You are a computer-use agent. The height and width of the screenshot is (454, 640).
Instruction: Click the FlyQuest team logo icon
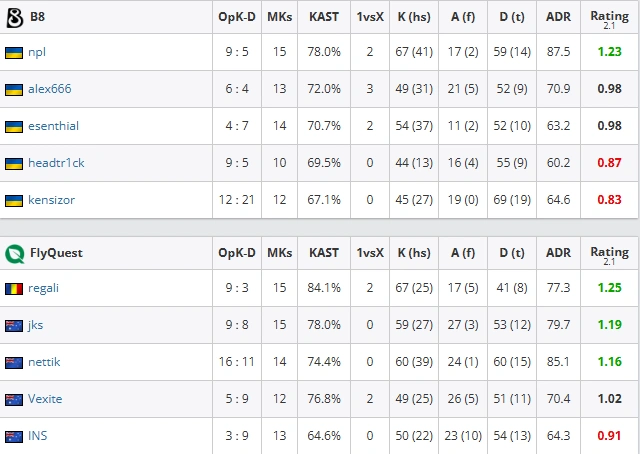coord(15,254)
